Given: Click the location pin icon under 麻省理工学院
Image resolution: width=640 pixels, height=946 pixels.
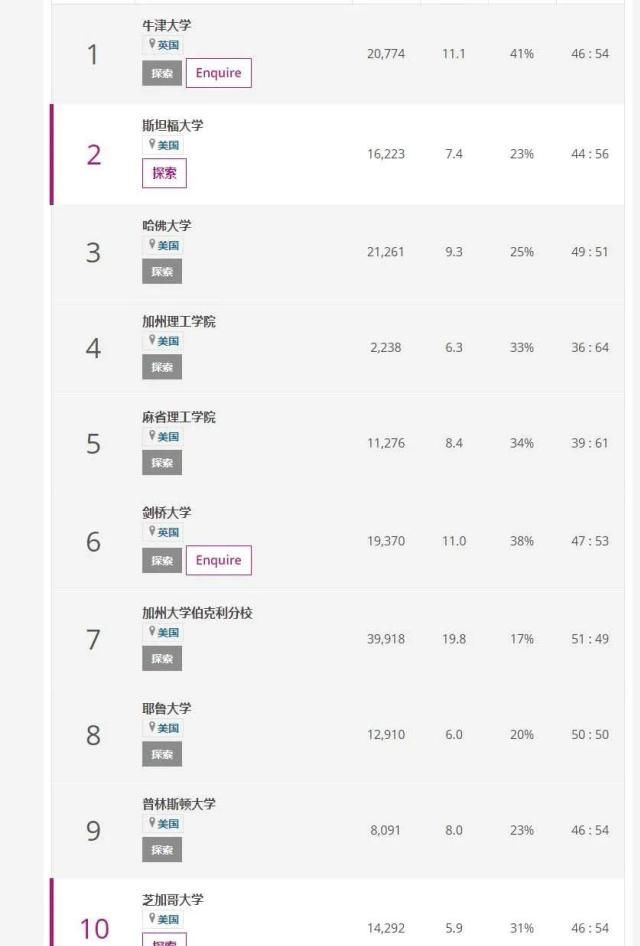Looking at the screenshot, I should click(x=152, y=436).
